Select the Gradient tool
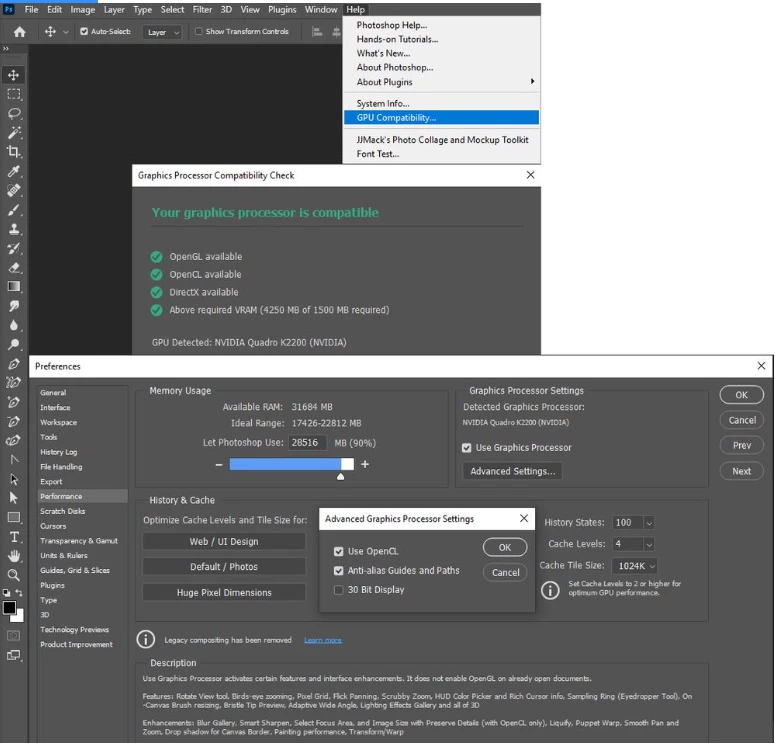 (x=13, y=287)
